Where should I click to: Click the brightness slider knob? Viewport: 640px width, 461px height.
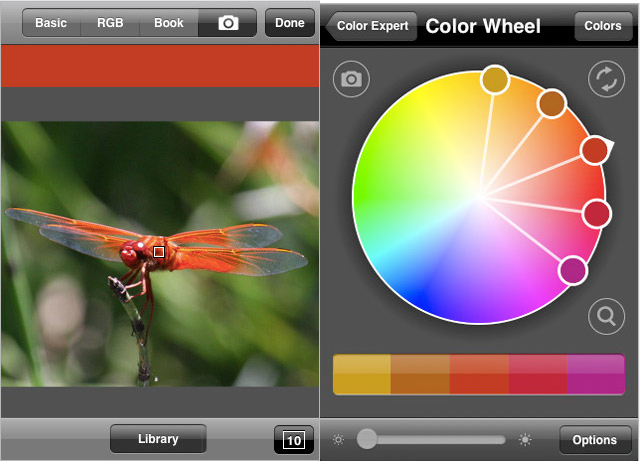367,439
